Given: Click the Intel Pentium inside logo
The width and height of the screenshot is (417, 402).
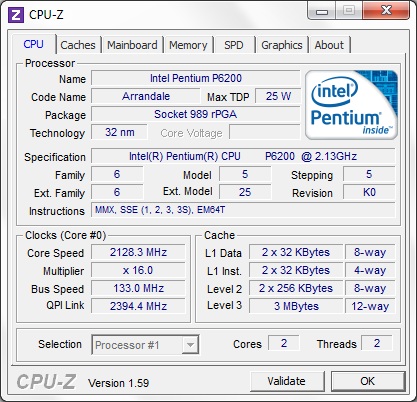Looking at the screenshot, I should point(351,105).
